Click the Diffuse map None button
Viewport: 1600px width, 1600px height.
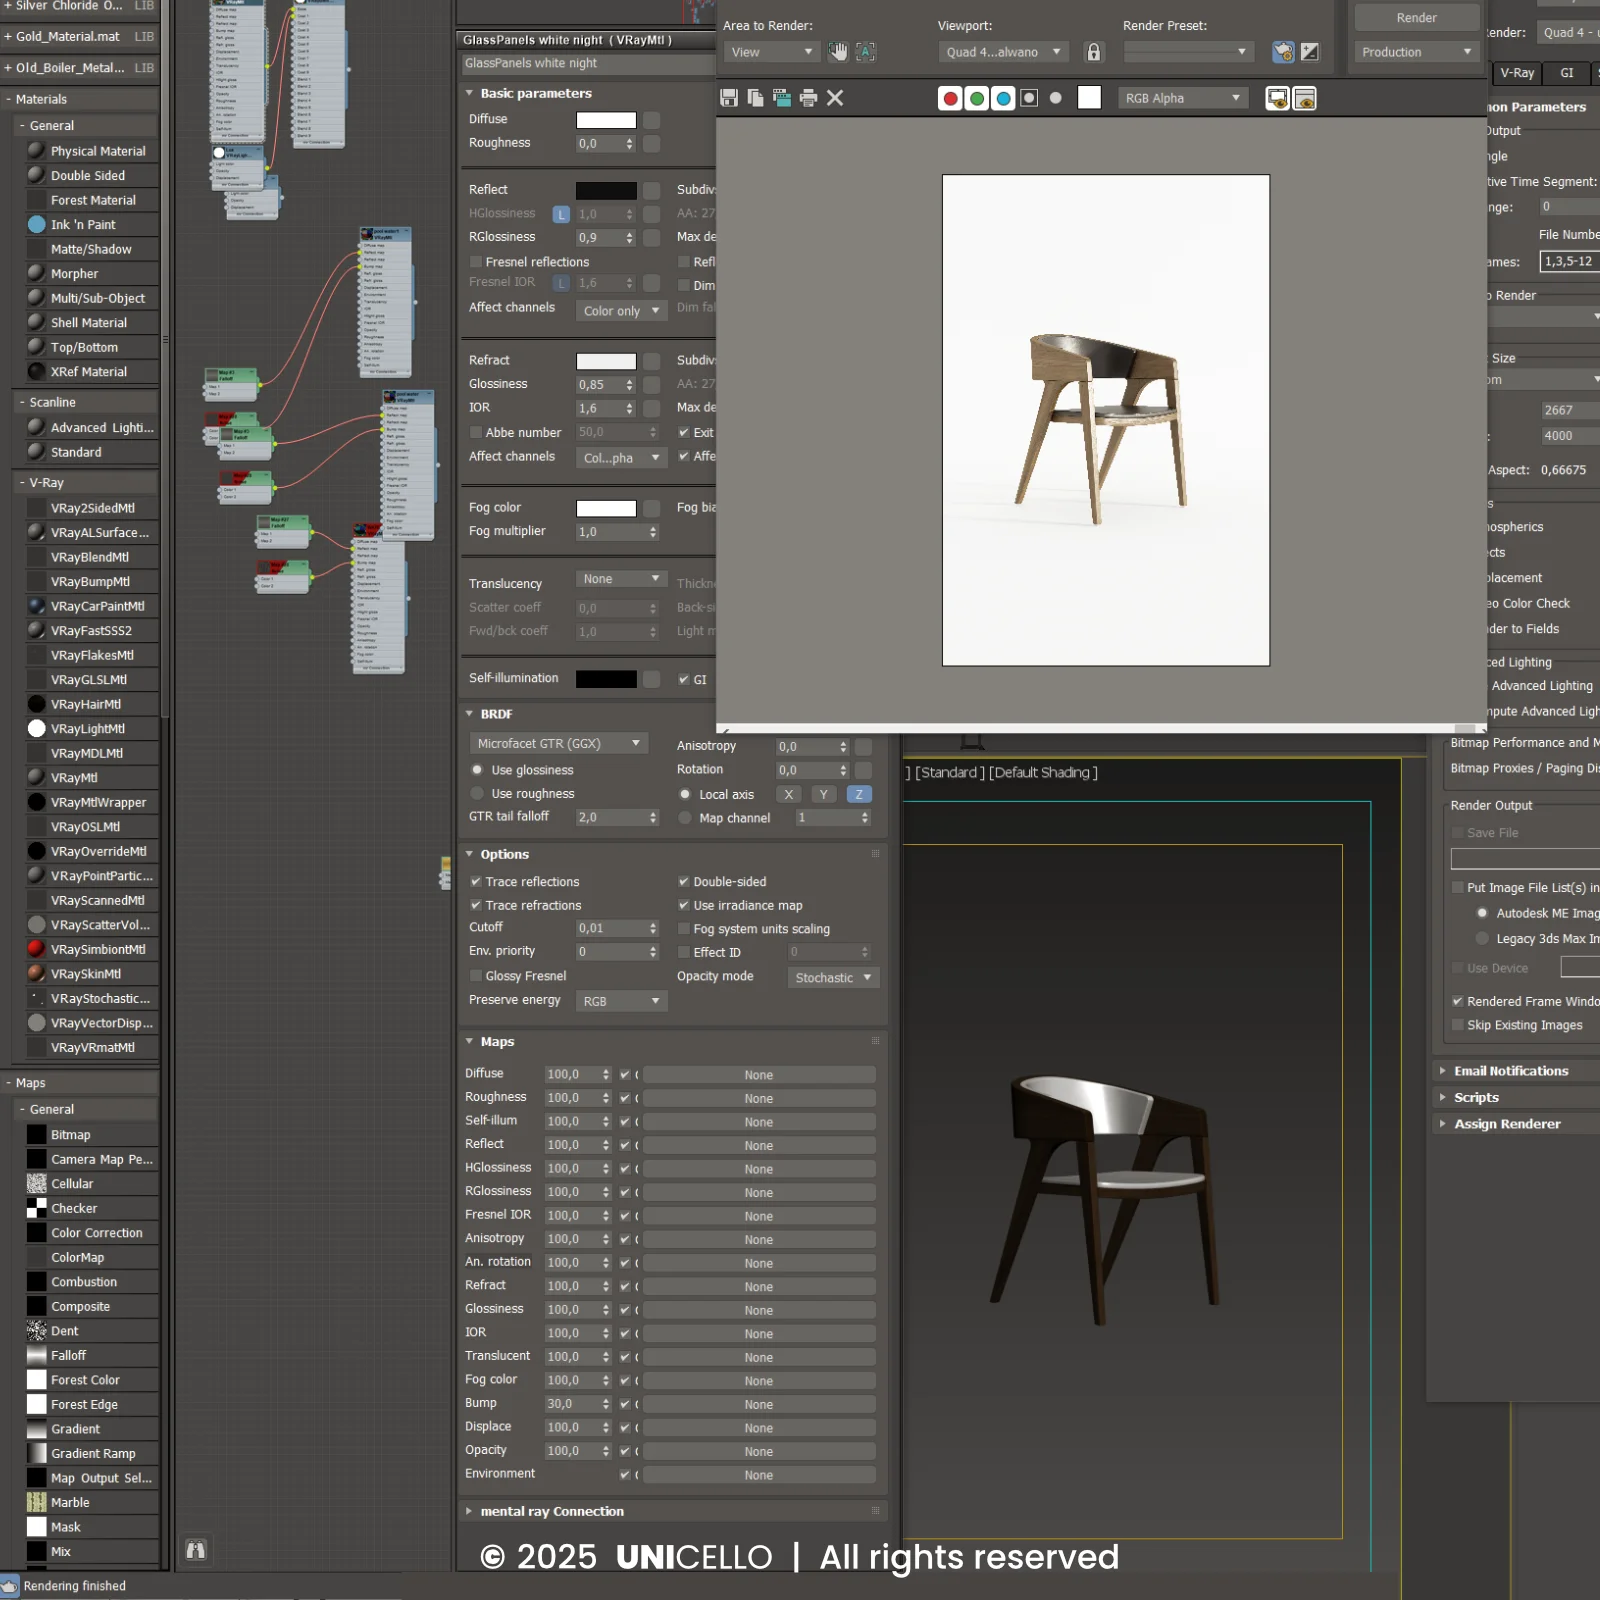(758, 1075)
